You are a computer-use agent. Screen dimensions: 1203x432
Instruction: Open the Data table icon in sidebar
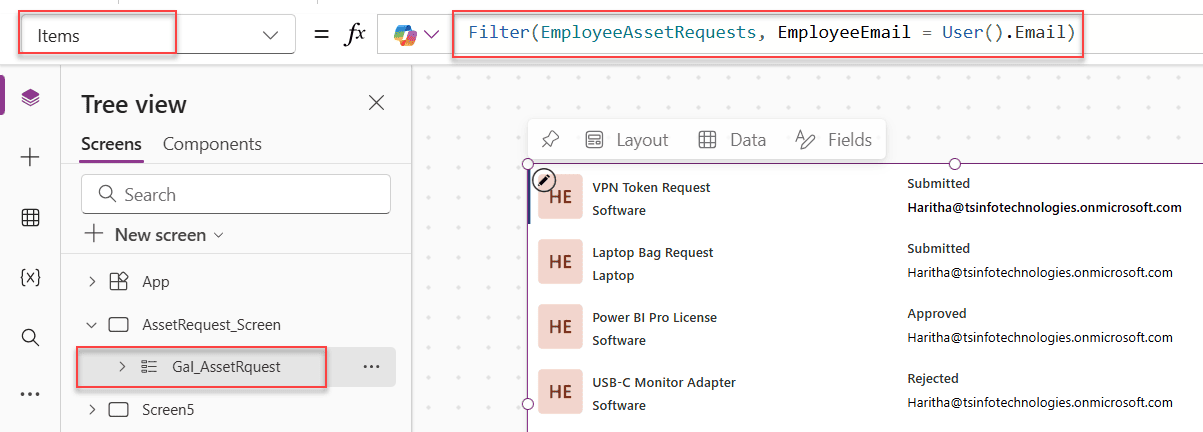click(30, 217)
